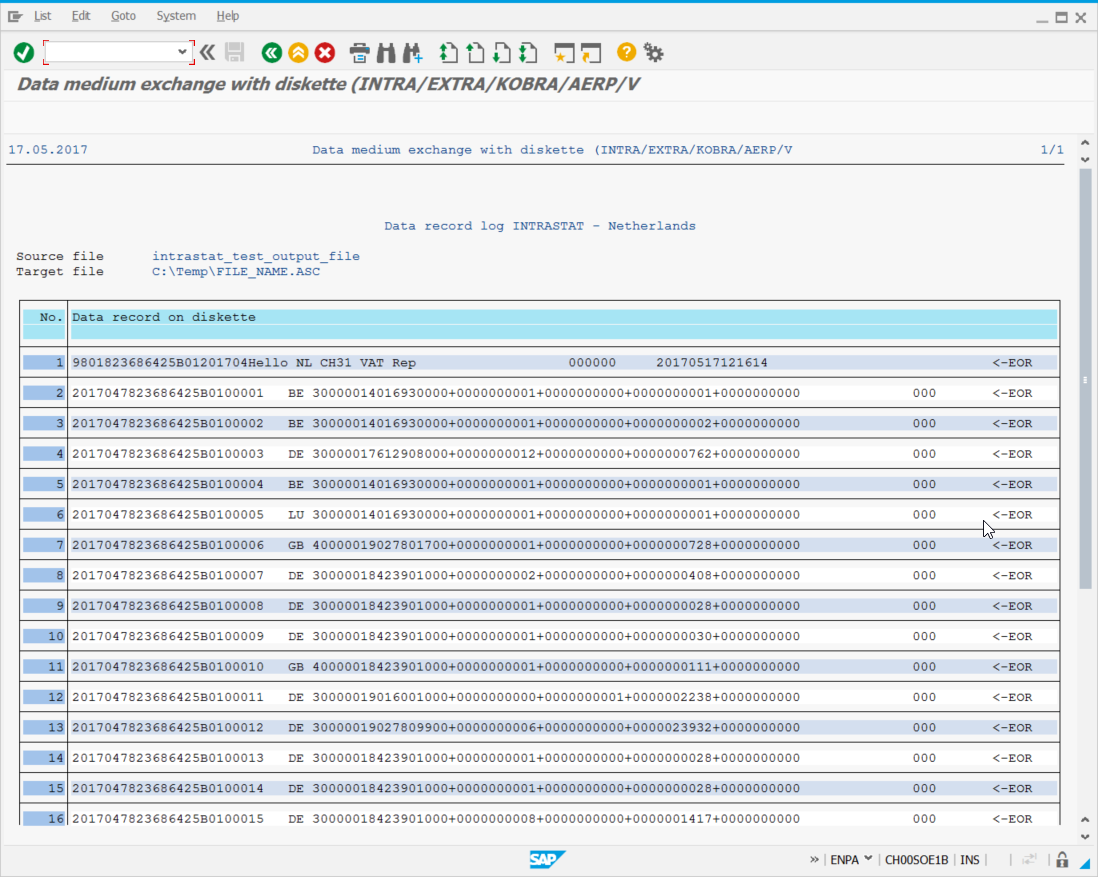Viewport: 1098px width, 877px height.
Task: Click the green Enter checkmark icon
Action: pyautogui.click(x=24, y=53)
